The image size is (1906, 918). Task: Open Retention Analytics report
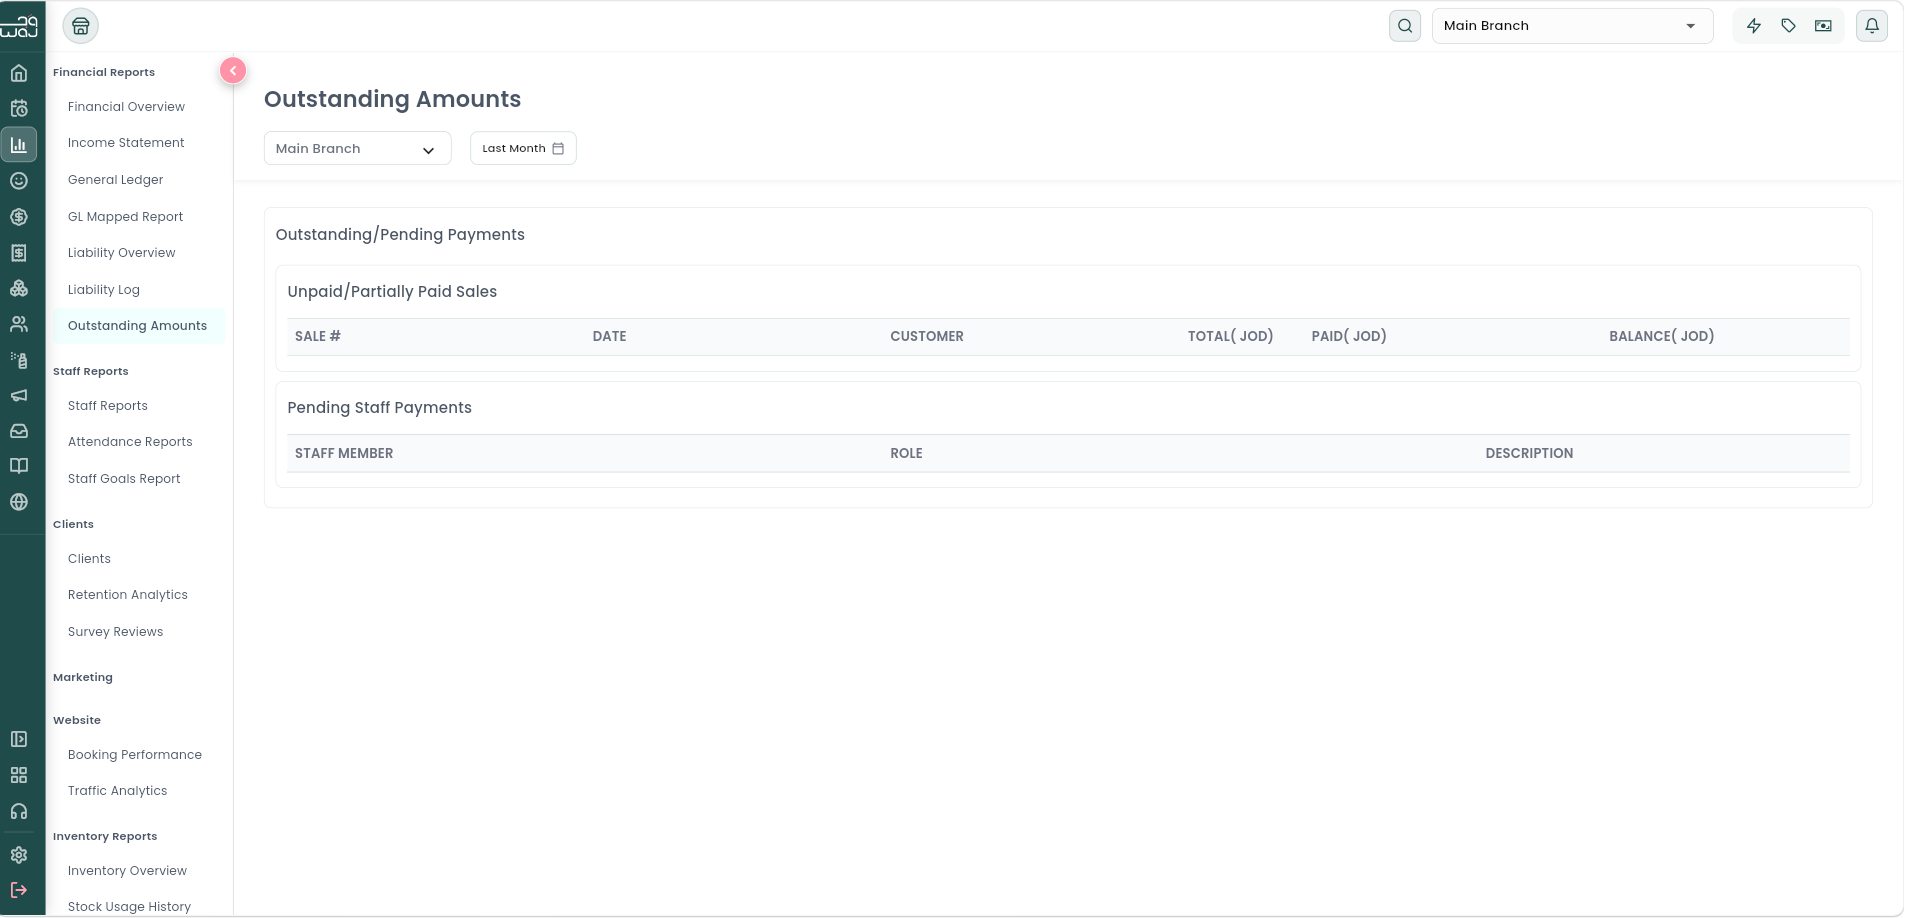(128, 595)
